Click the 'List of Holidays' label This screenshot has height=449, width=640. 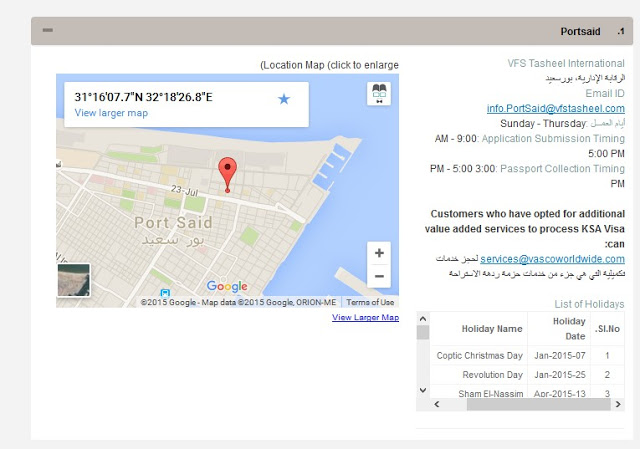pyautogui.click(x=589, y=304)
